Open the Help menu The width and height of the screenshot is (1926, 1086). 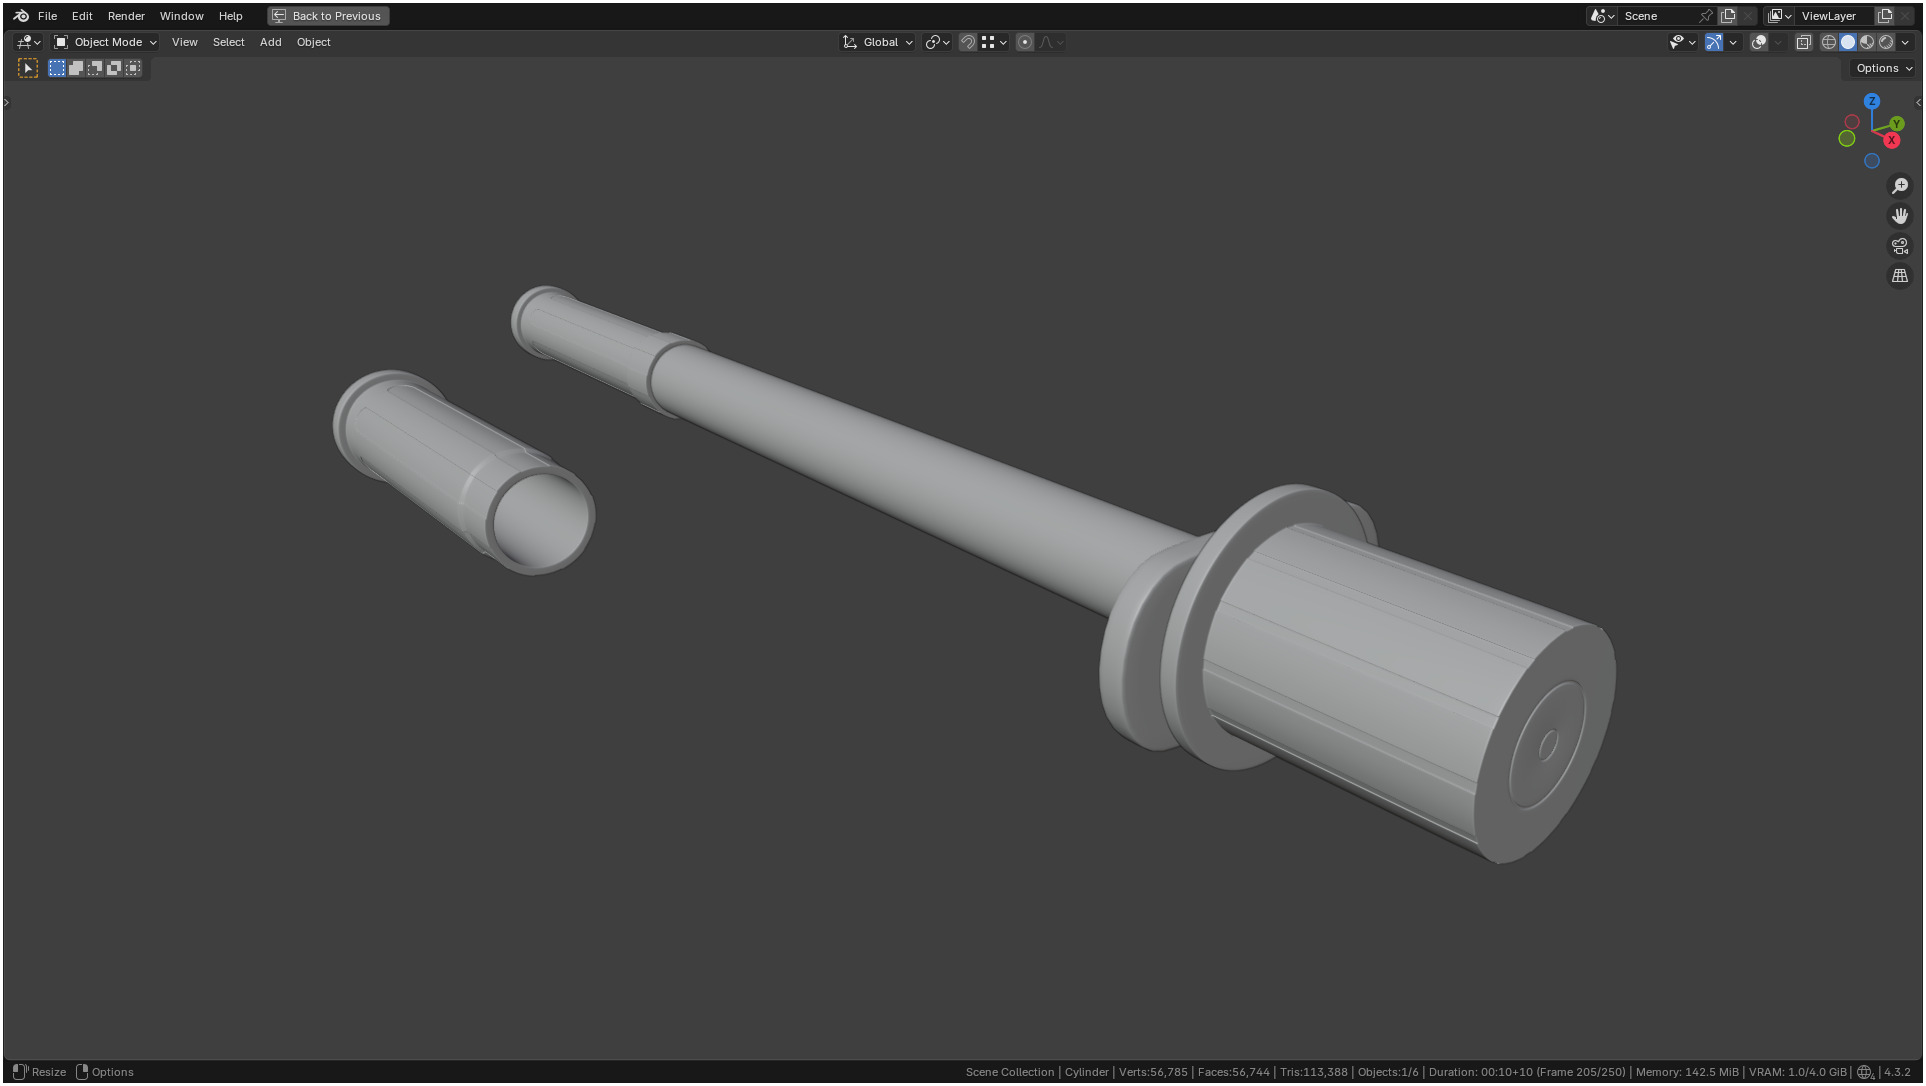coord(230,16)
